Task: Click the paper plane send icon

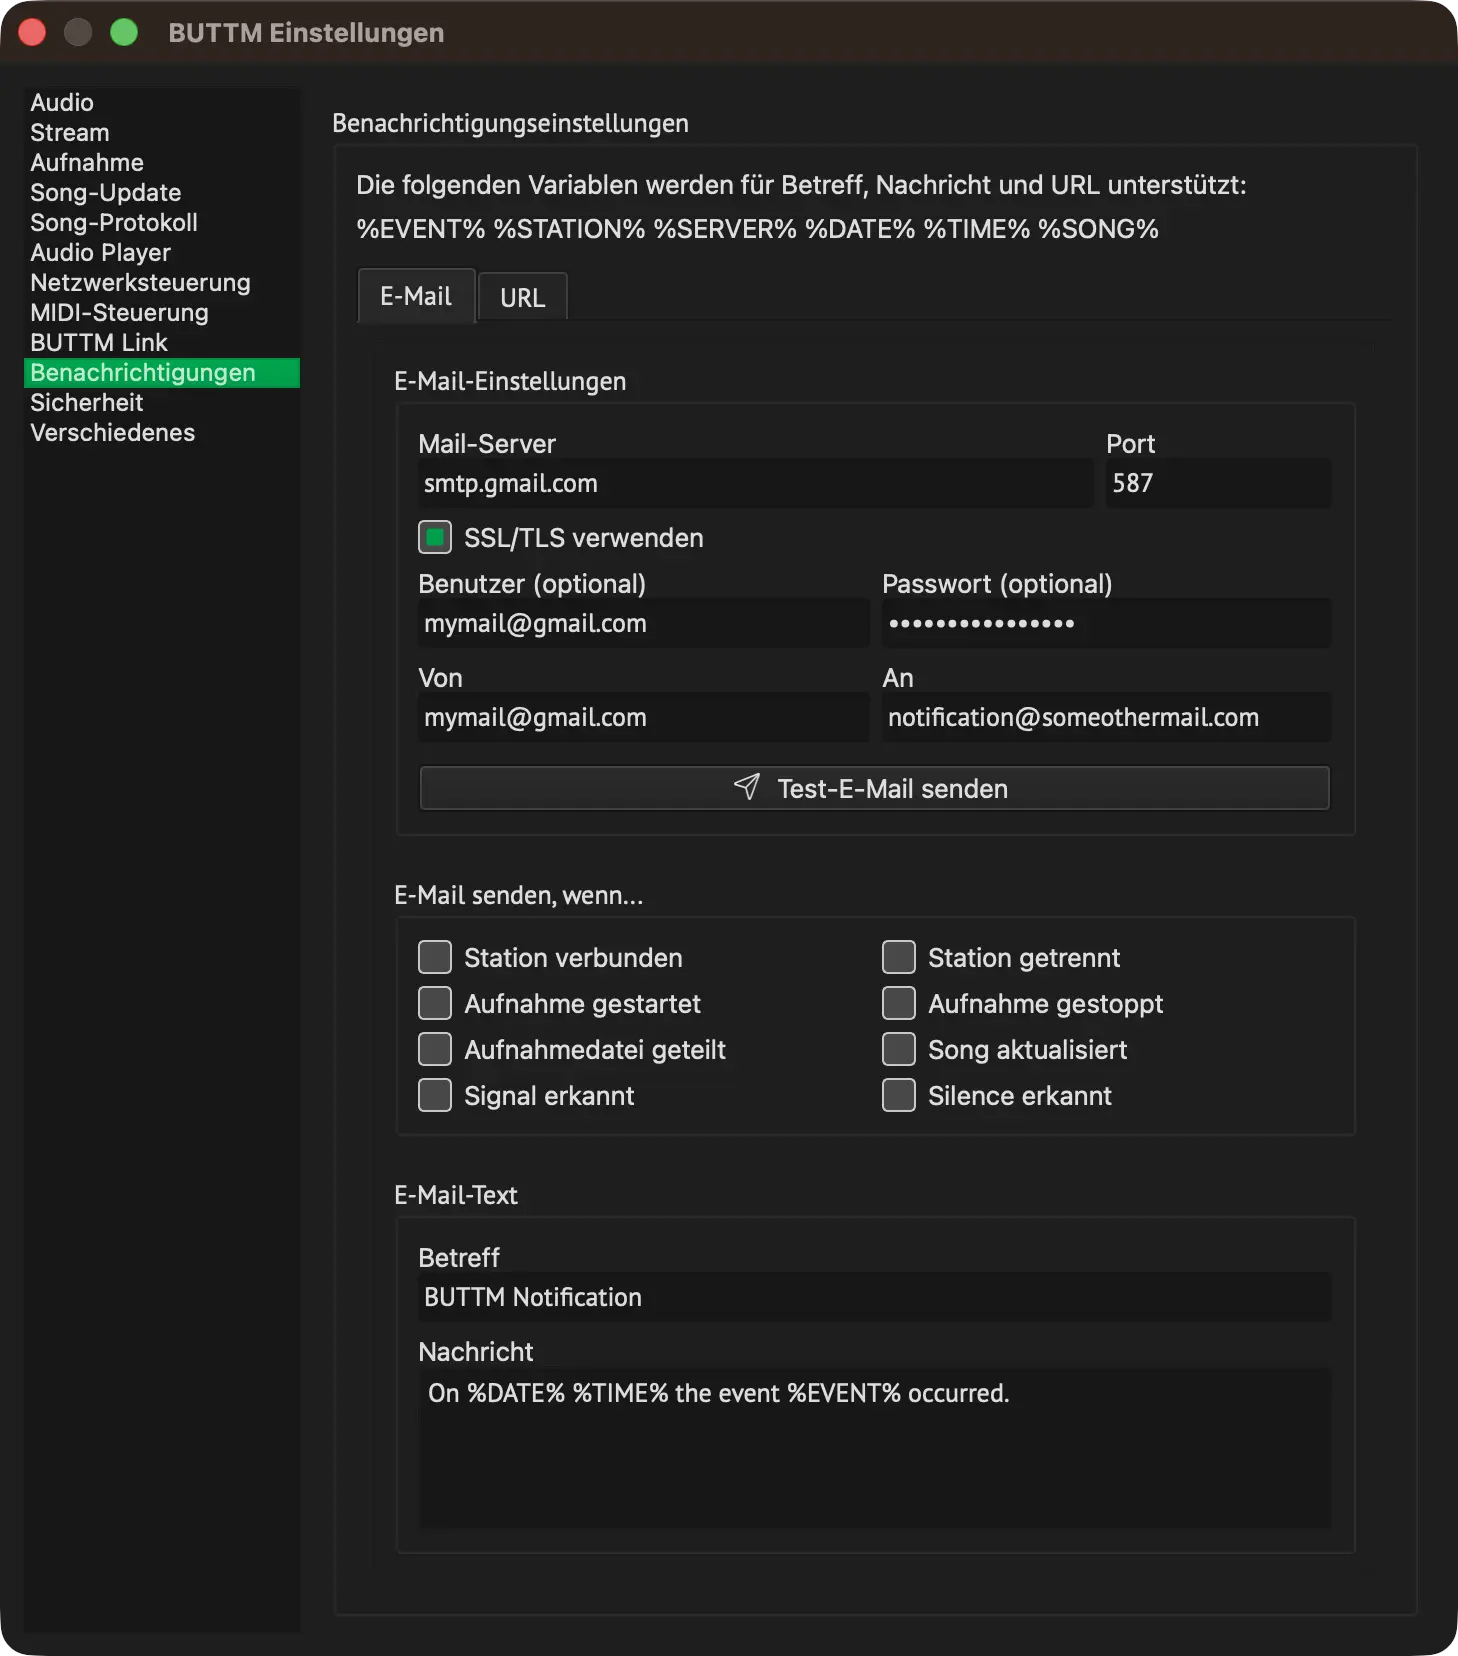Action: click(x=747, y=787)
